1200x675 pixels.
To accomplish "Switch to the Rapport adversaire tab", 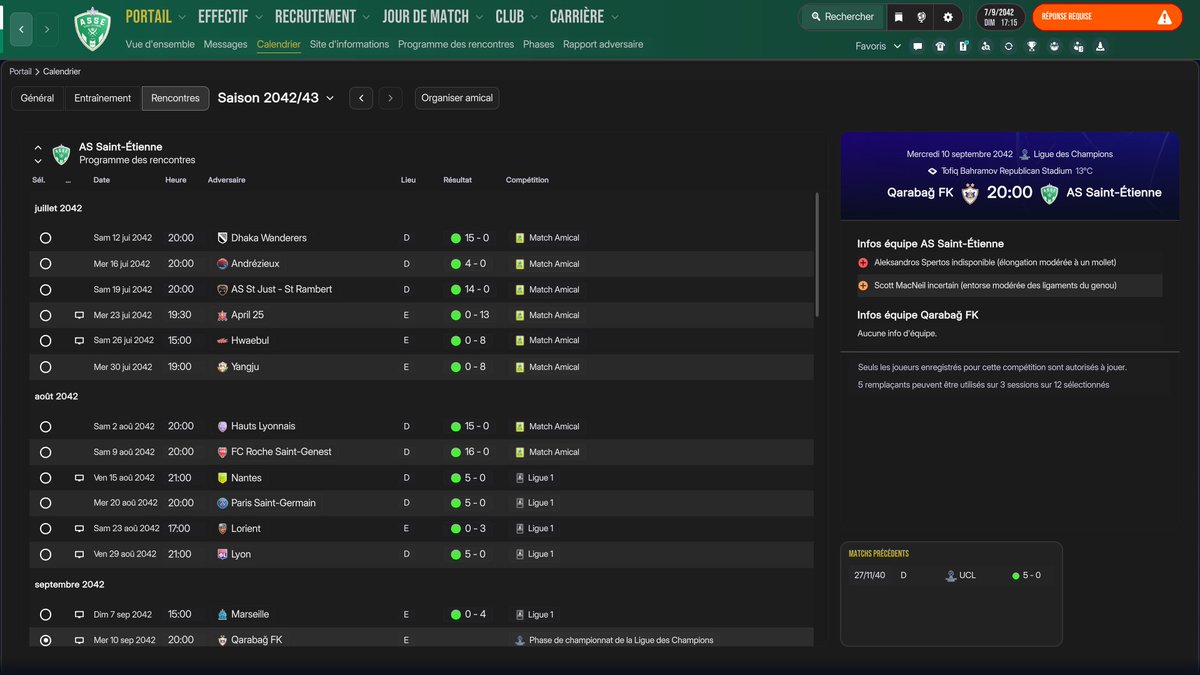I will click(x=603, y=44).
